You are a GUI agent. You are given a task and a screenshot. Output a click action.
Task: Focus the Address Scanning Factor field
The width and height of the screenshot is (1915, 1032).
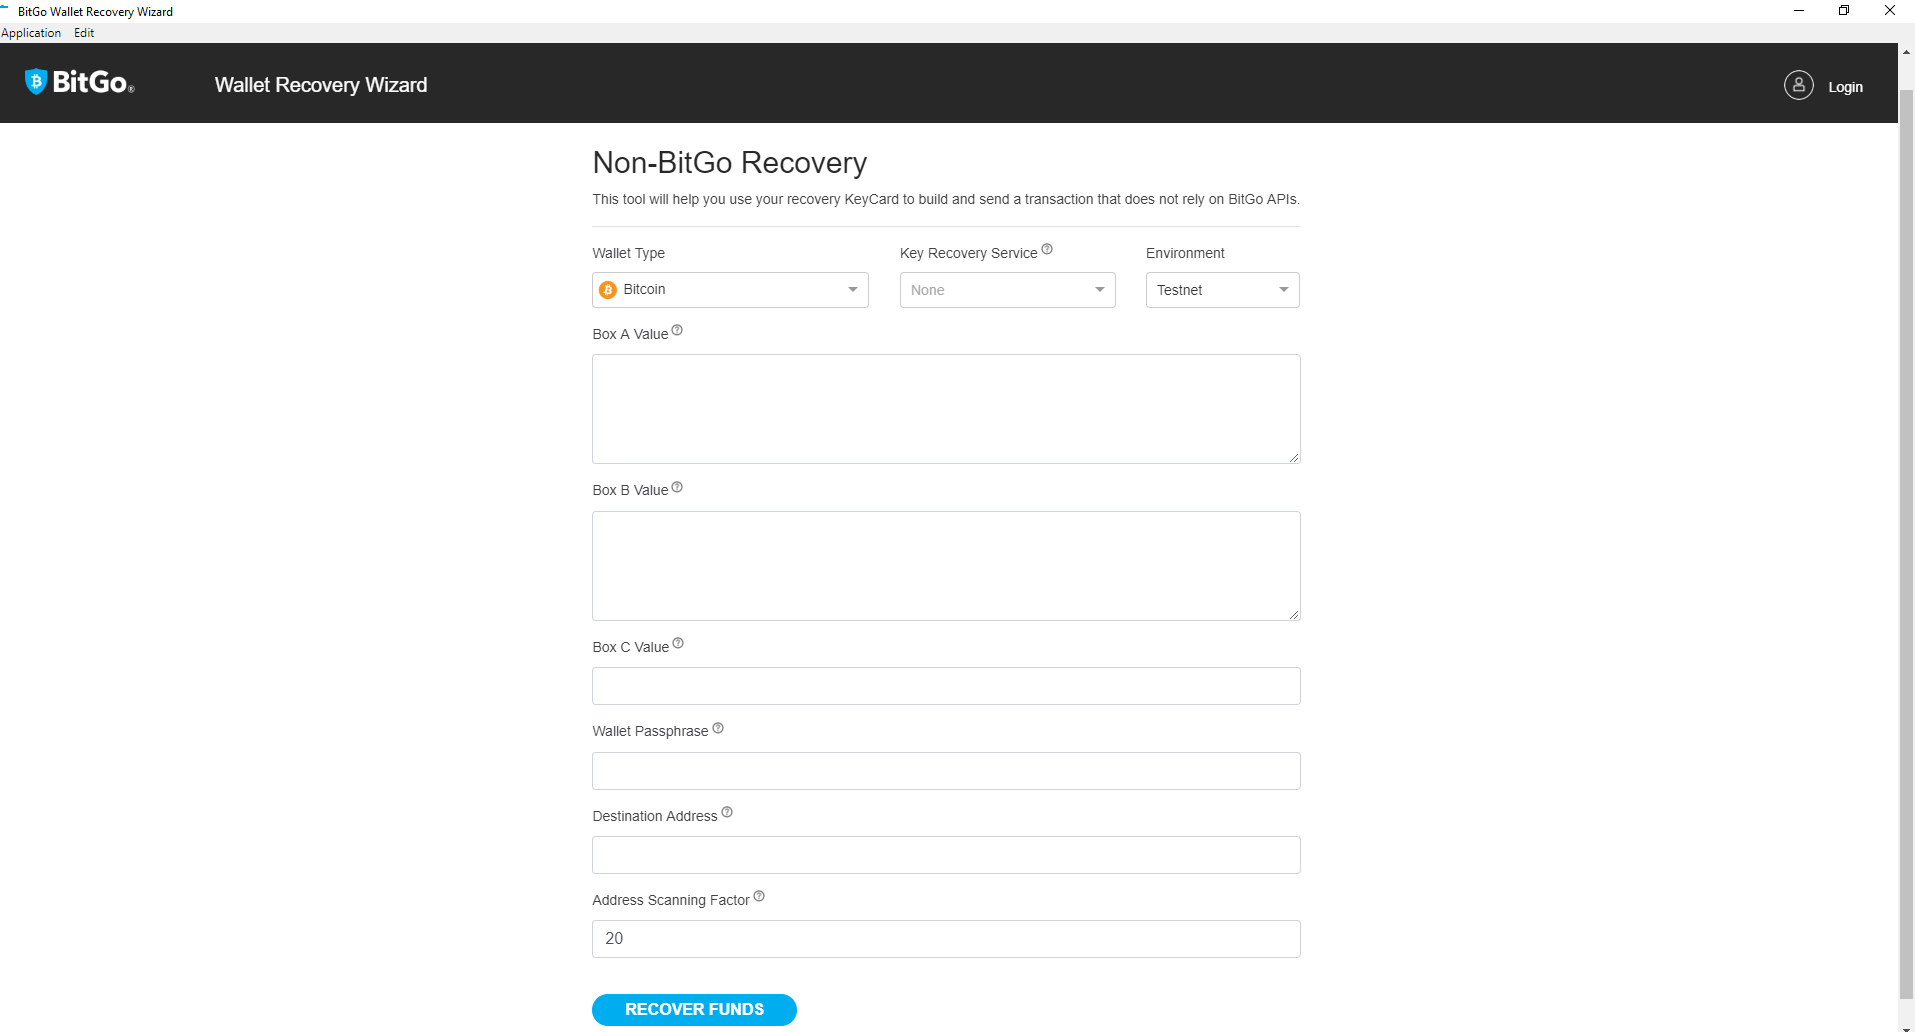coord(946,939)
